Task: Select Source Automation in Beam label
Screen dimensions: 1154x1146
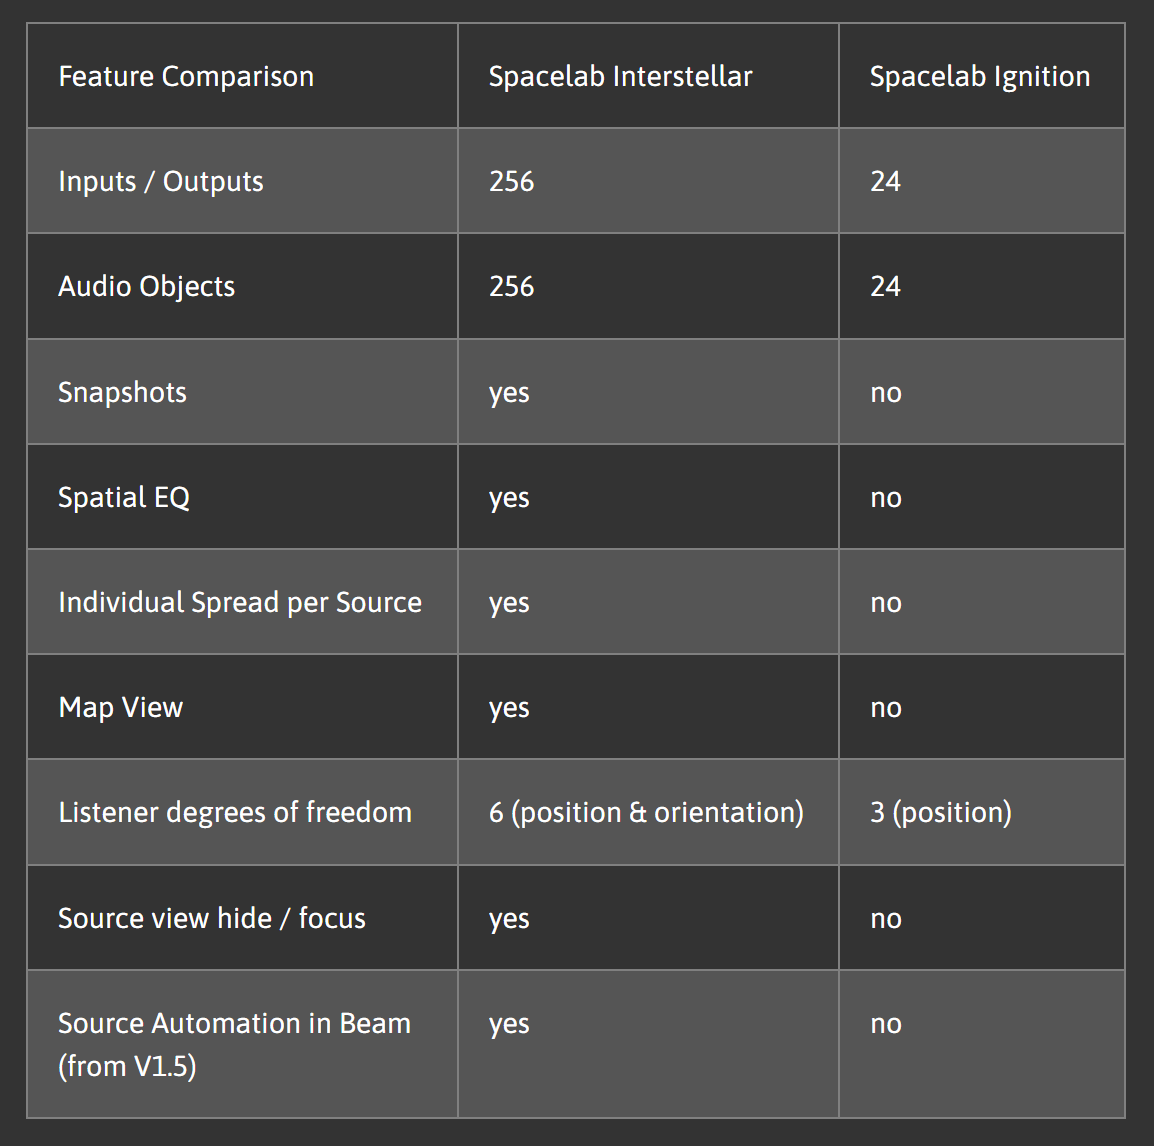Action: [234, 1024]
